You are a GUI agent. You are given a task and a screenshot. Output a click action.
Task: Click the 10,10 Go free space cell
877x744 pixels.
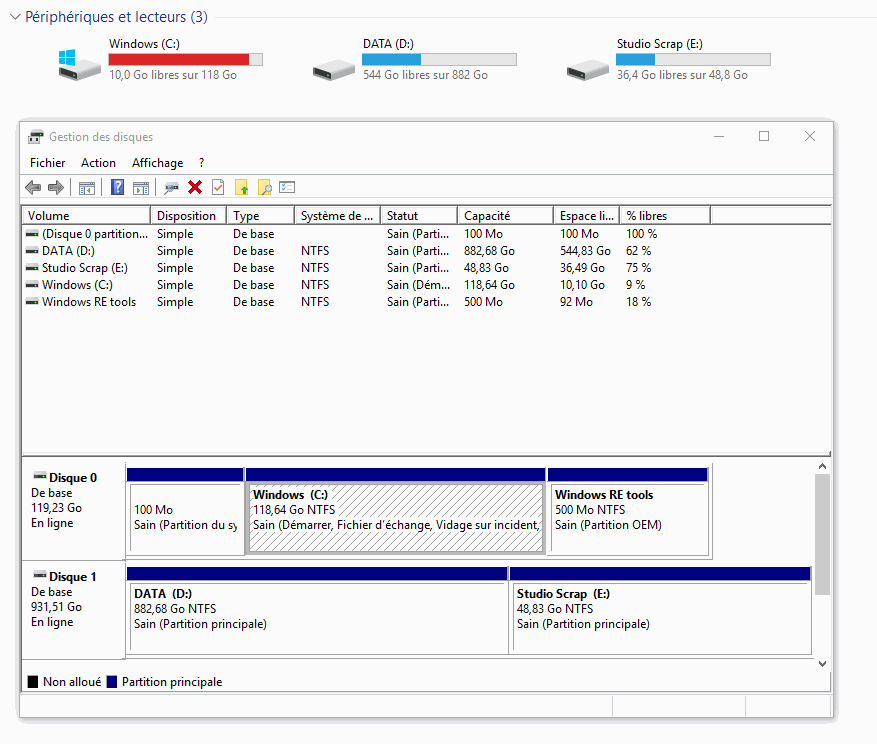click(x=582, y=285)
